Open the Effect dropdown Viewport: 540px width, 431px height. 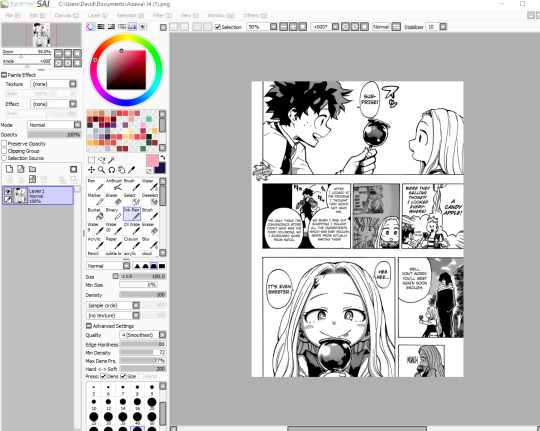coord(73,104)
